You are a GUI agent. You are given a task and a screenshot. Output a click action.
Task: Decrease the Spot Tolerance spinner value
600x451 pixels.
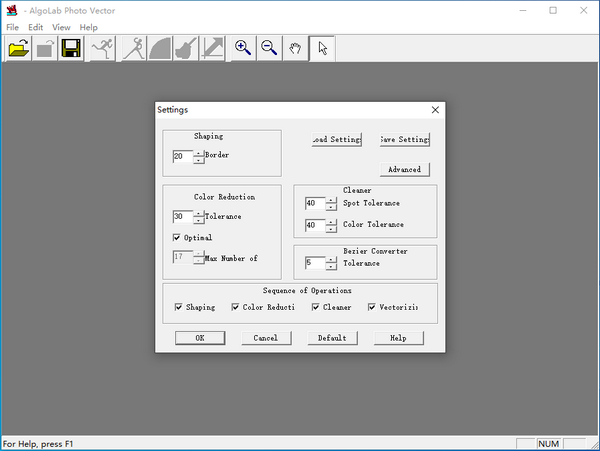coord(331,207)
